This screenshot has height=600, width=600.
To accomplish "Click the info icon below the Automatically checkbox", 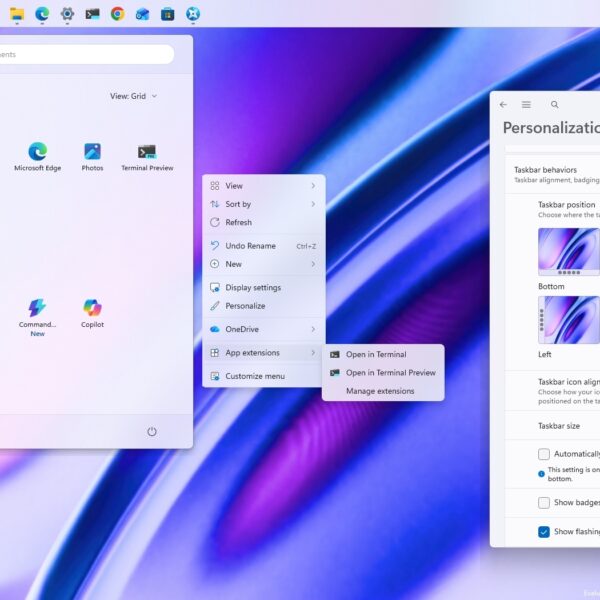I will point(541,474).
